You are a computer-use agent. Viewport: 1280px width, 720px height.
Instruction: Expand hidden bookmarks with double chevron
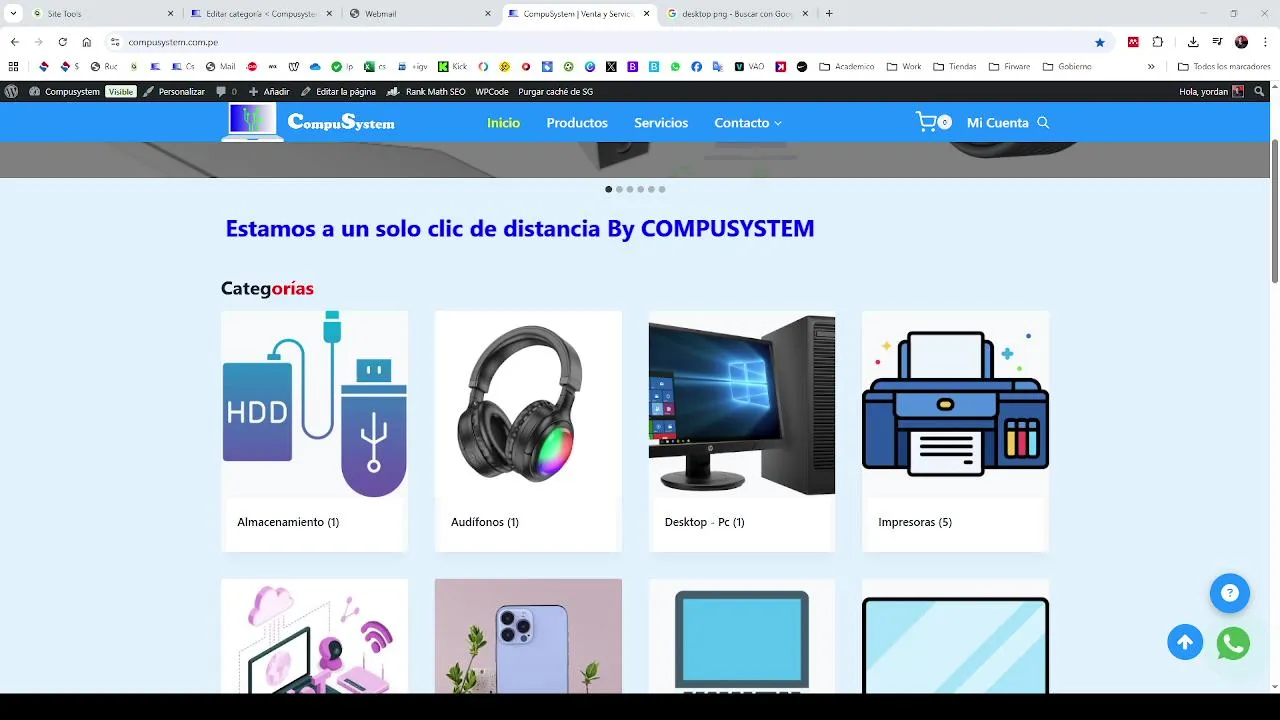point(1151,67)
